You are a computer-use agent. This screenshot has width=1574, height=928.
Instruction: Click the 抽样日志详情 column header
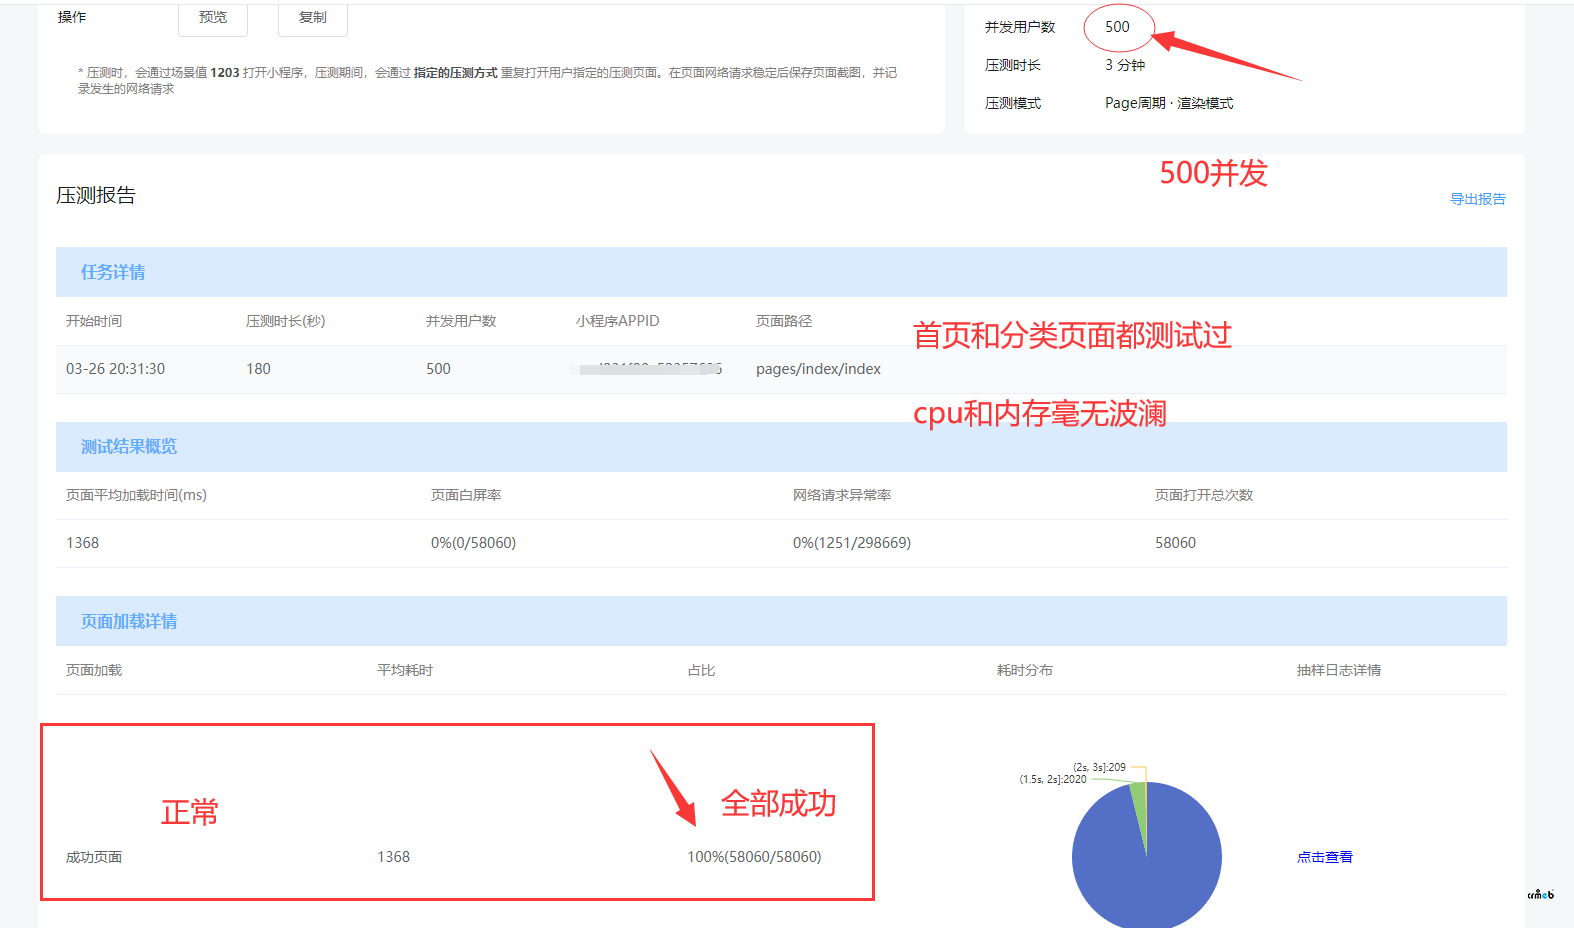point(1339,670)
